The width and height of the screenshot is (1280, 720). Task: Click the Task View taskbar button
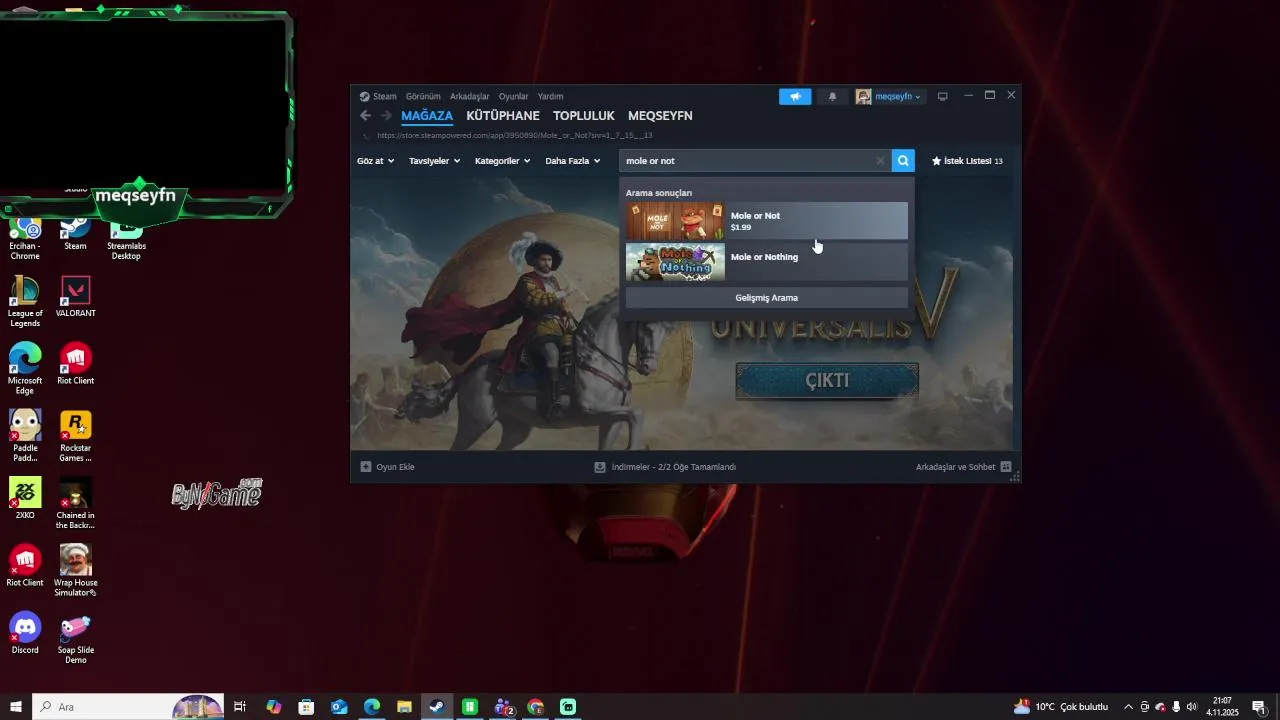pos(240,707)
